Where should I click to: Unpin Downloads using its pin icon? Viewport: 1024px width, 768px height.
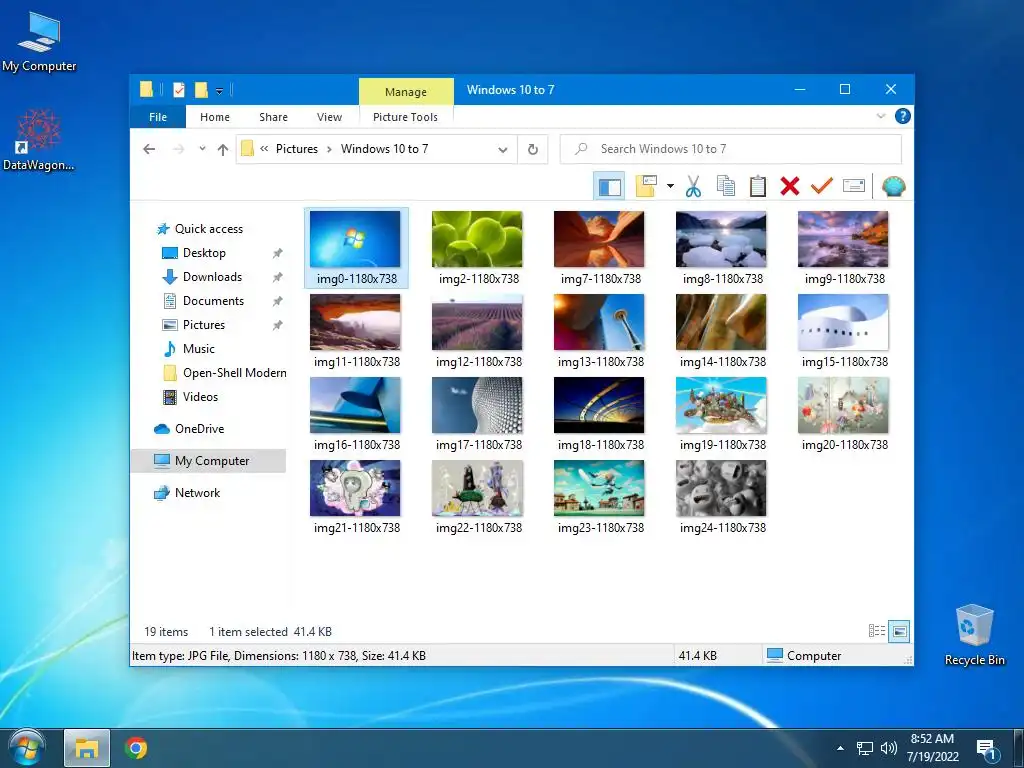pos(278,278)
